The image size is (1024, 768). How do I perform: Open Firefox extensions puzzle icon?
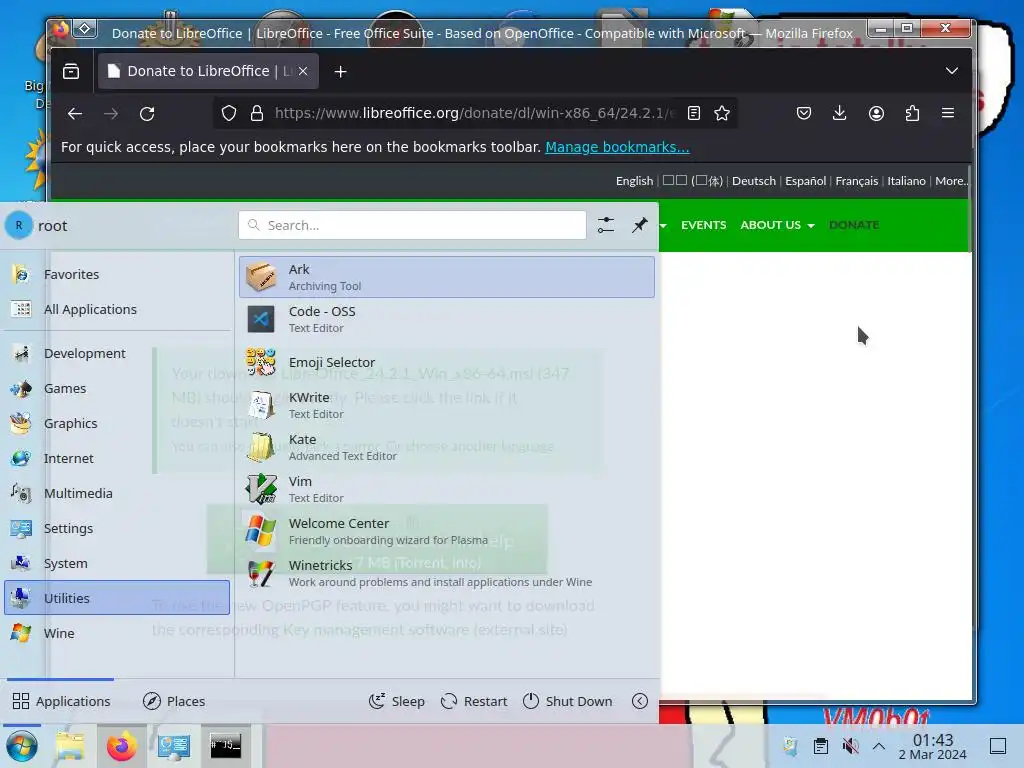pos(912,114)
